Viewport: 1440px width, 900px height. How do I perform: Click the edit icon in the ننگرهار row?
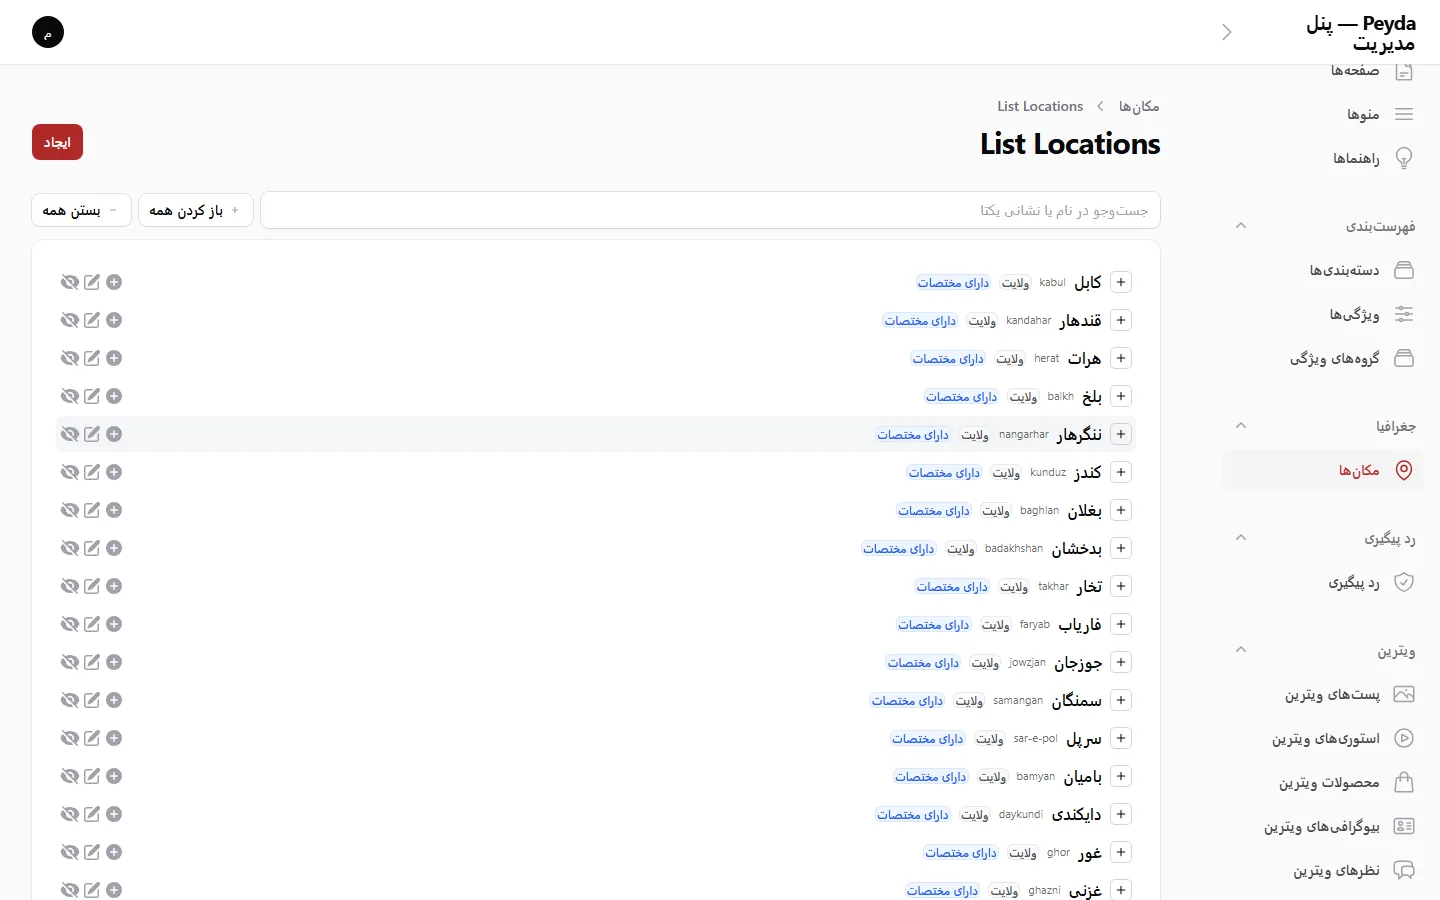pos(92,434)
